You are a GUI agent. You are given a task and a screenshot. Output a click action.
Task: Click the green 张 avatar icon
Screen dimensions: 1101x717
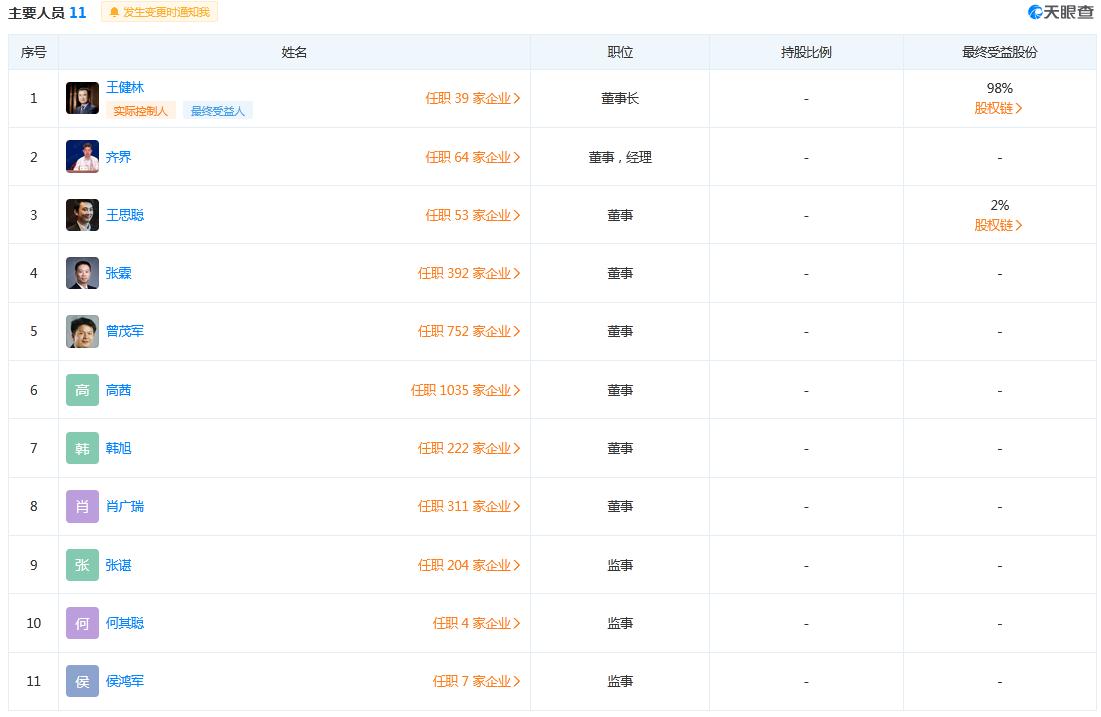pos(82,565)
